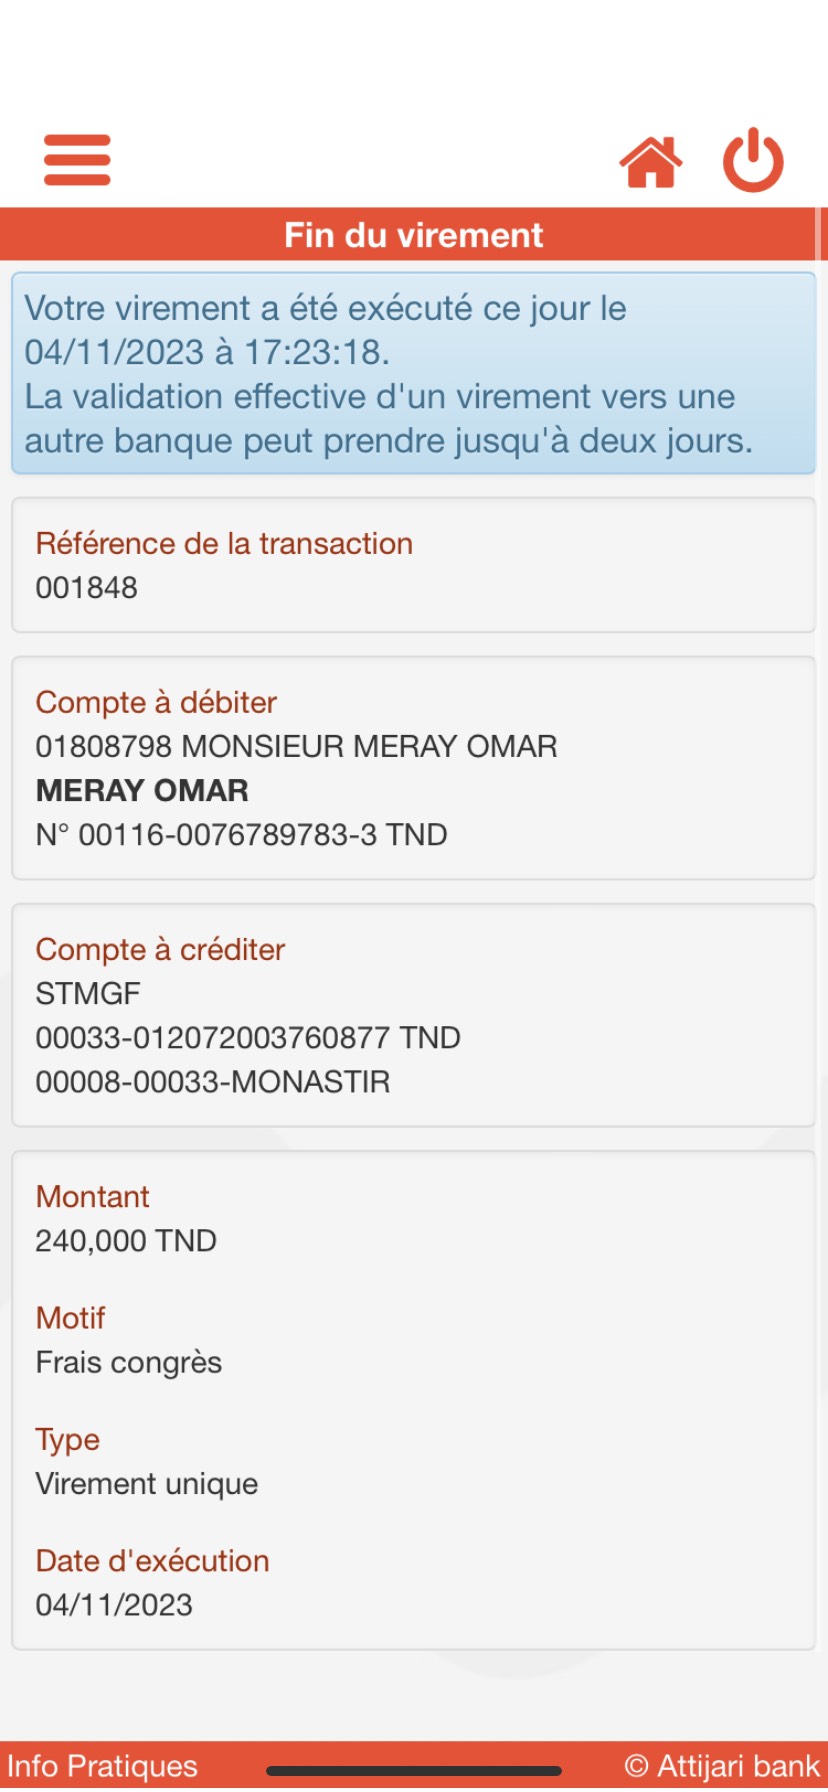Open the Info Pratiques link
The image size is (828, 1792).
103,1766
